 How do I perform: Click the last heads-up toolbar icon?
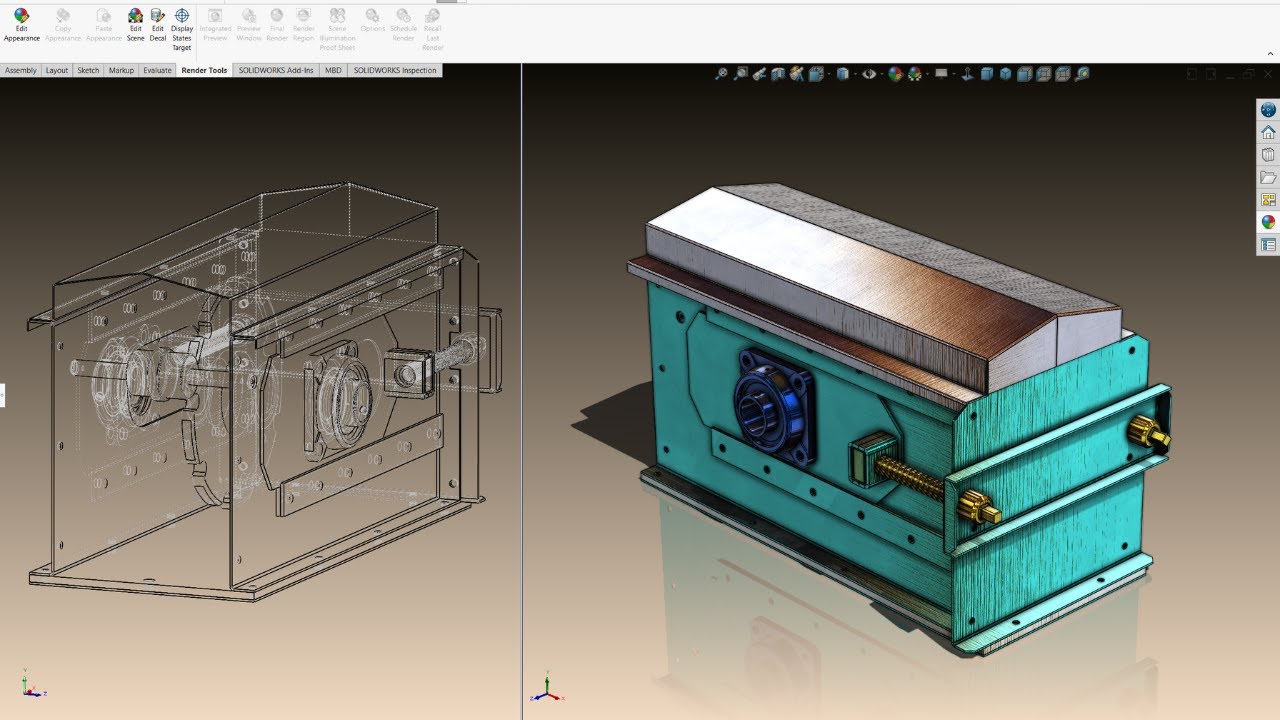(x=1081, y=74)
